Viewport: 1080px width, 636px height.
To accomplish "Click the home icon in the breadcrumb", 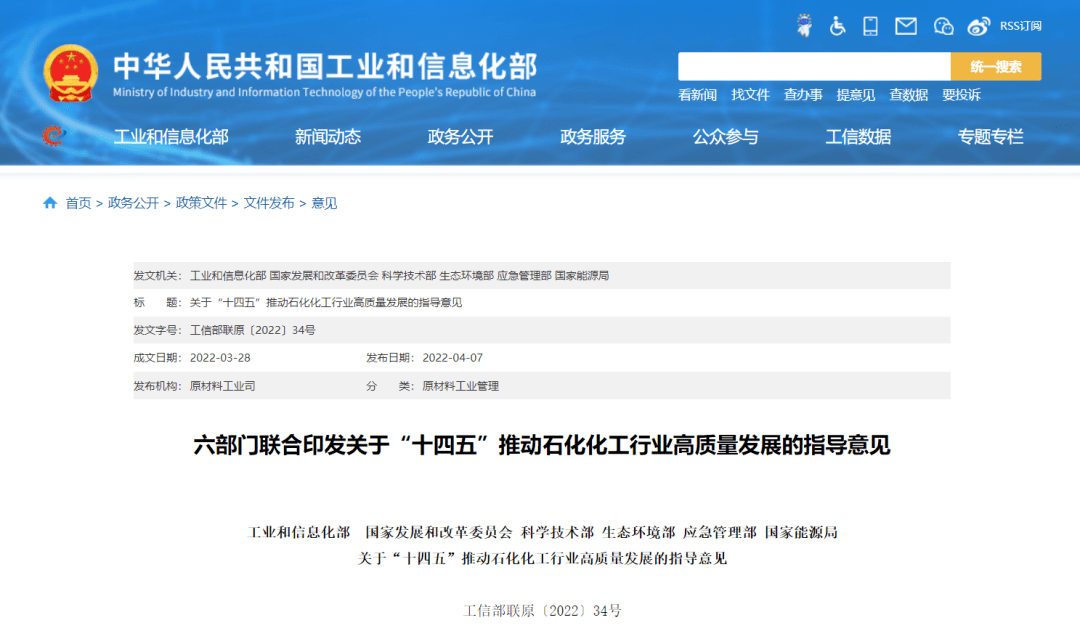I will tap(49, 203).
